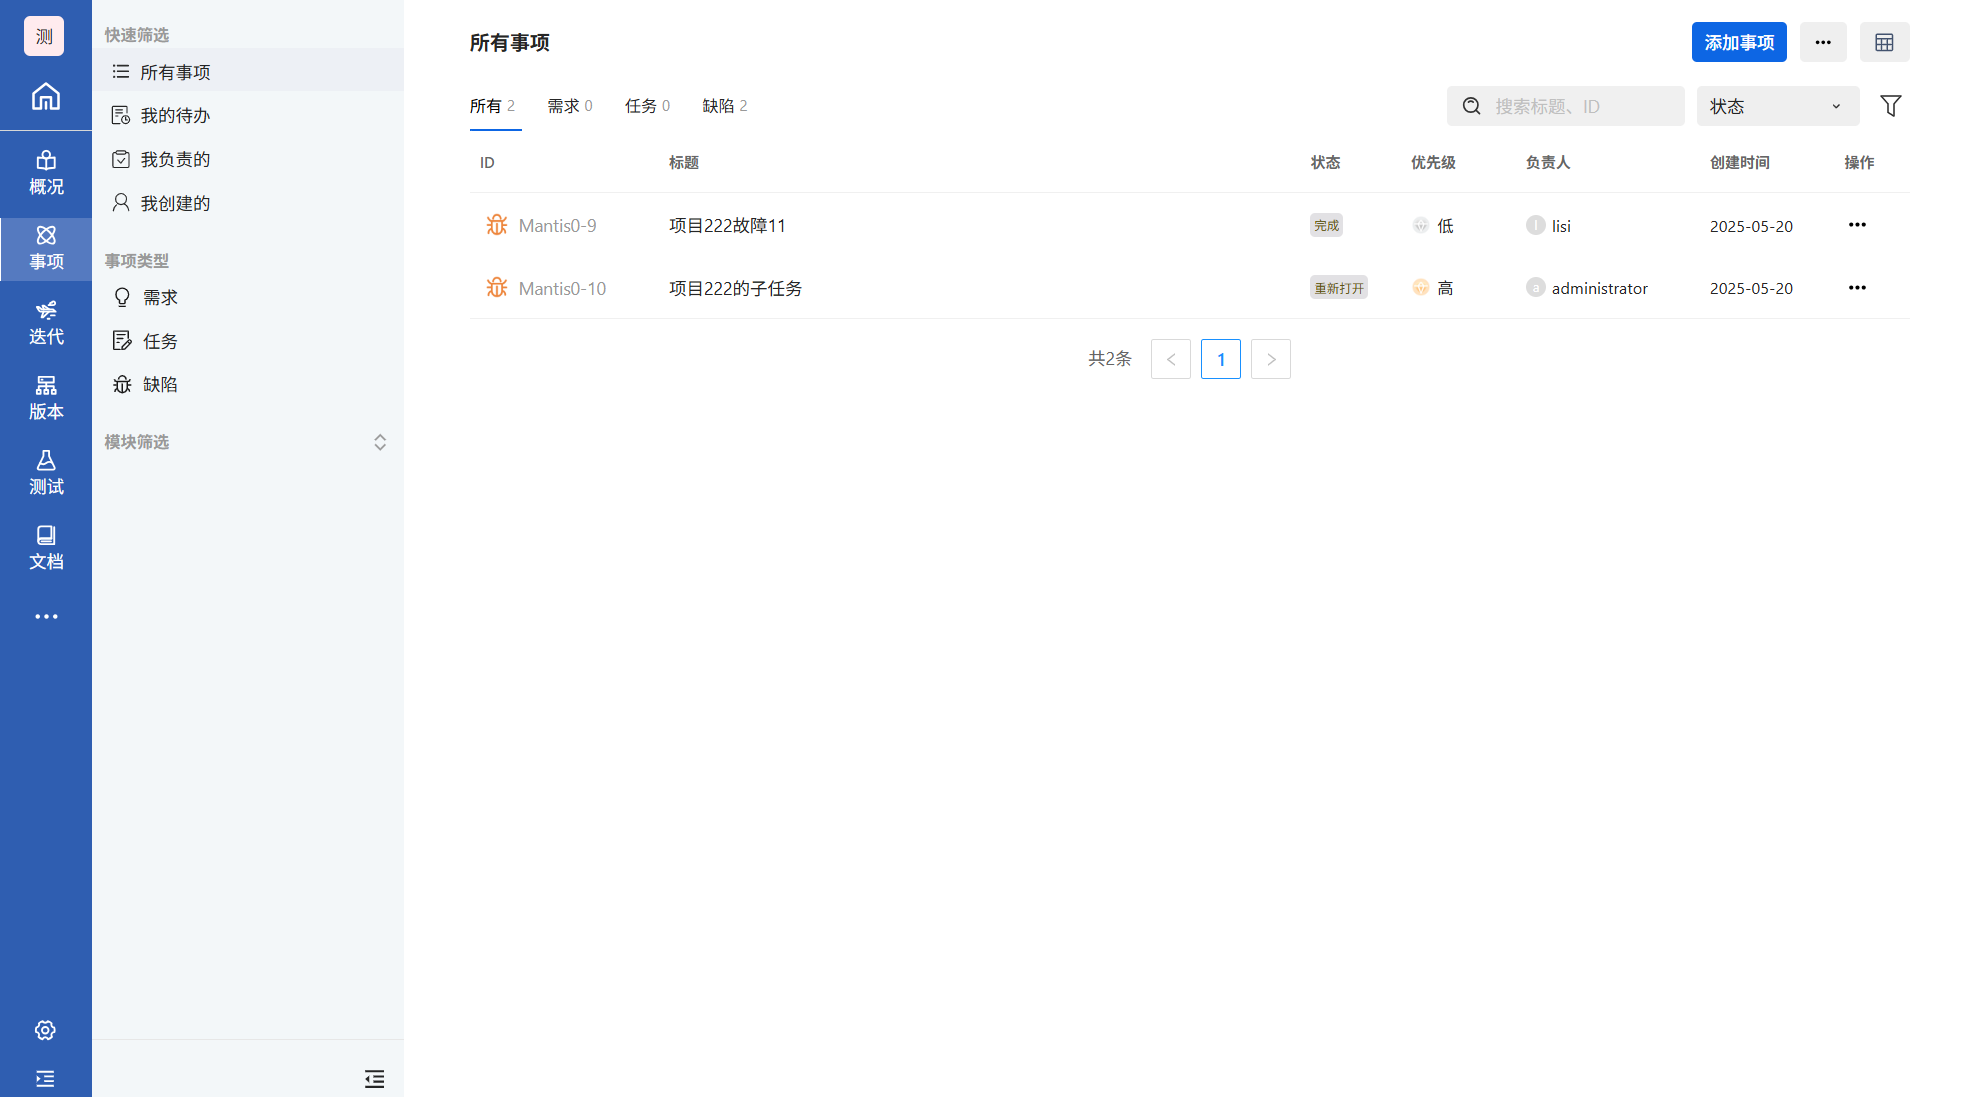Click assignee administrator
Screen dimensions: 1979x1097
click(x=1587, y=288)
